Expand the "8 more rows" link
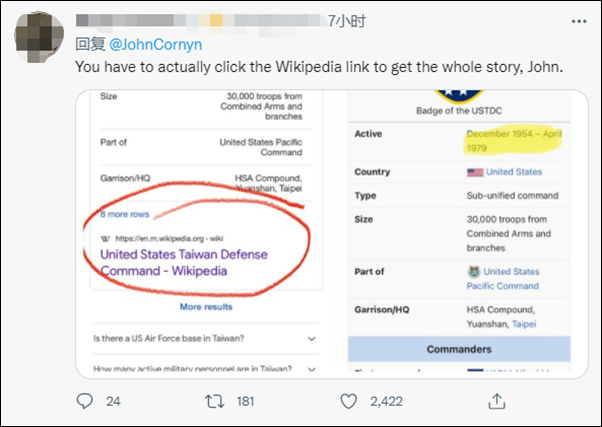 pyautogui.click(x=126, y=214)
